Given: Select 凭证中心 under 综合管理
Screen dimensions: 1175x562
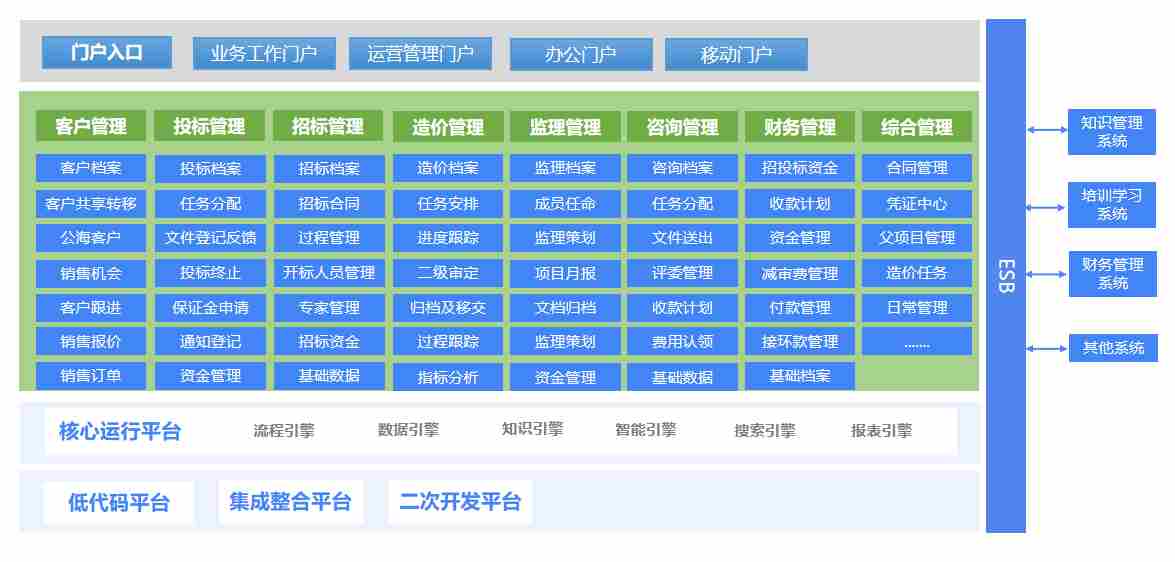Looking at the screenshot, I should [x=916, y=203].
